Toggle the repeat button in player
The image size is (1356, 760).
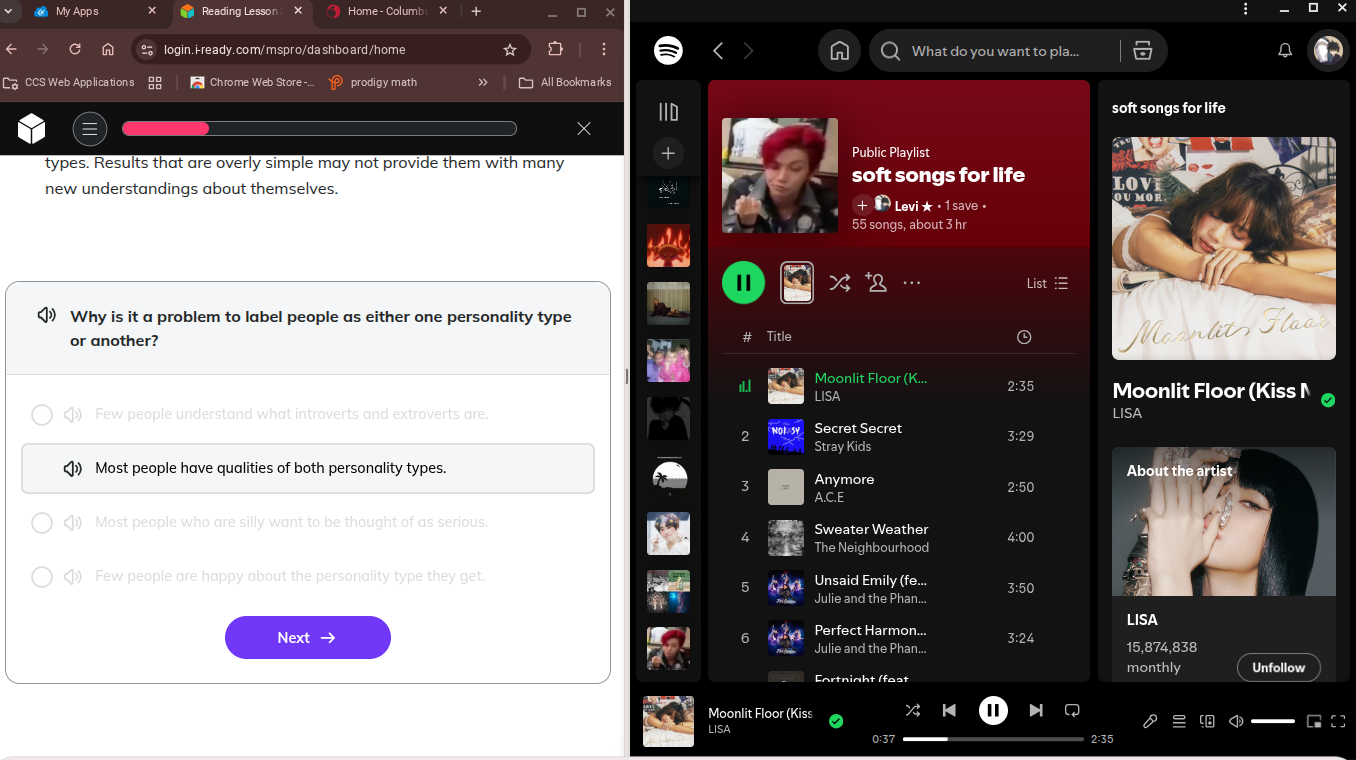(x=1072, y=710)
